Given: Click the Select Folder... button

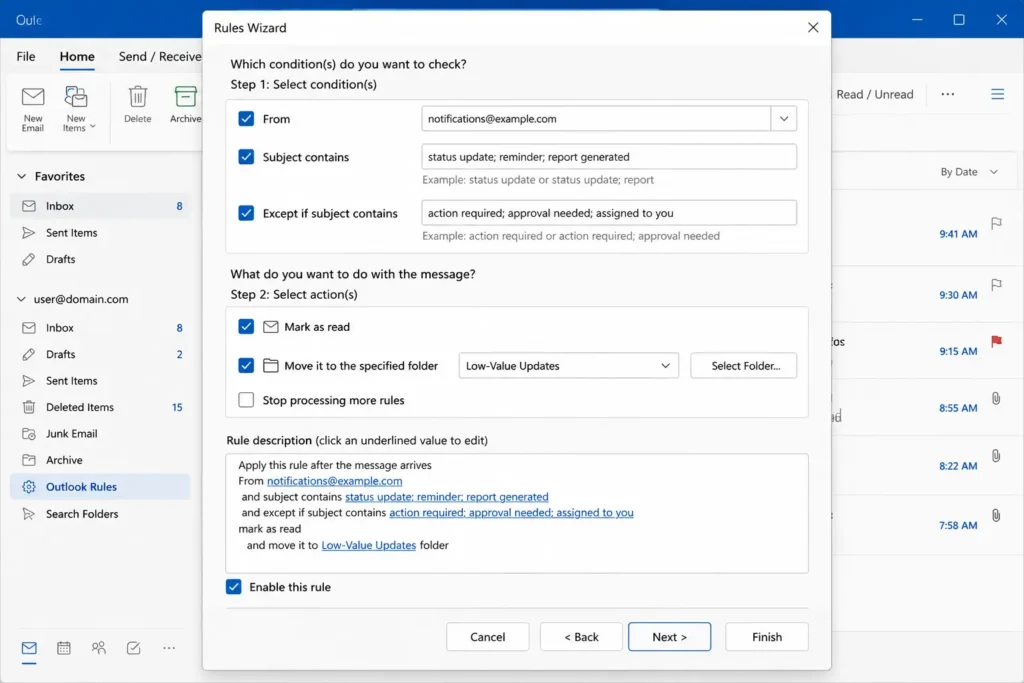Looking at the screenshot, I should (x=744, y=366).
